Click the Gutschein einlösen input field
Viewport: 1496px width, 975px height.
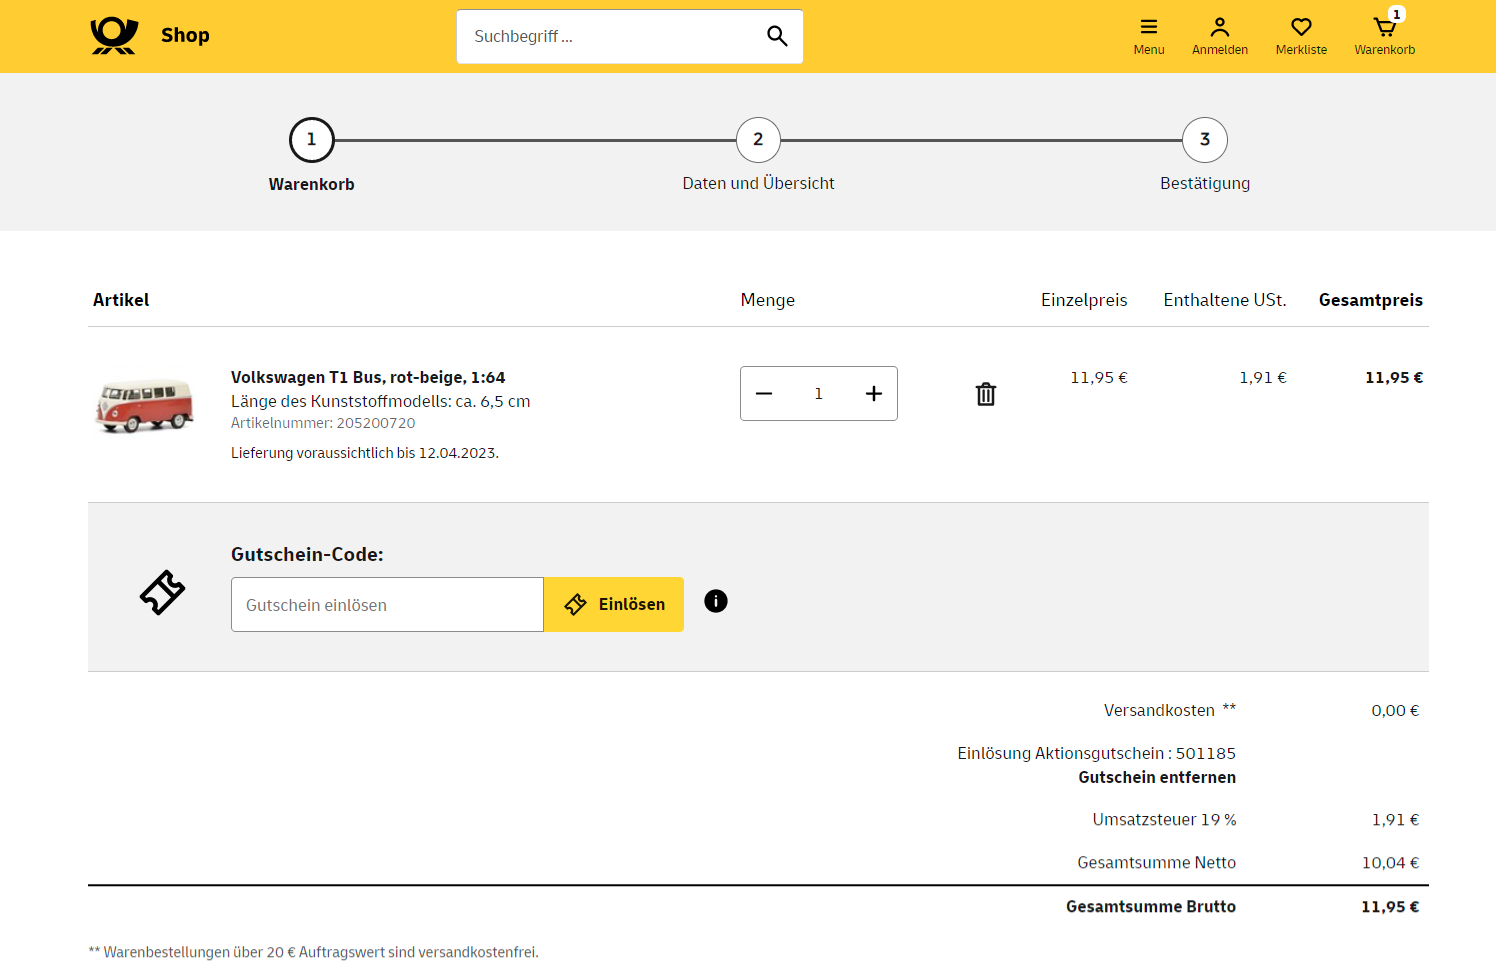[x=387, y=604]
